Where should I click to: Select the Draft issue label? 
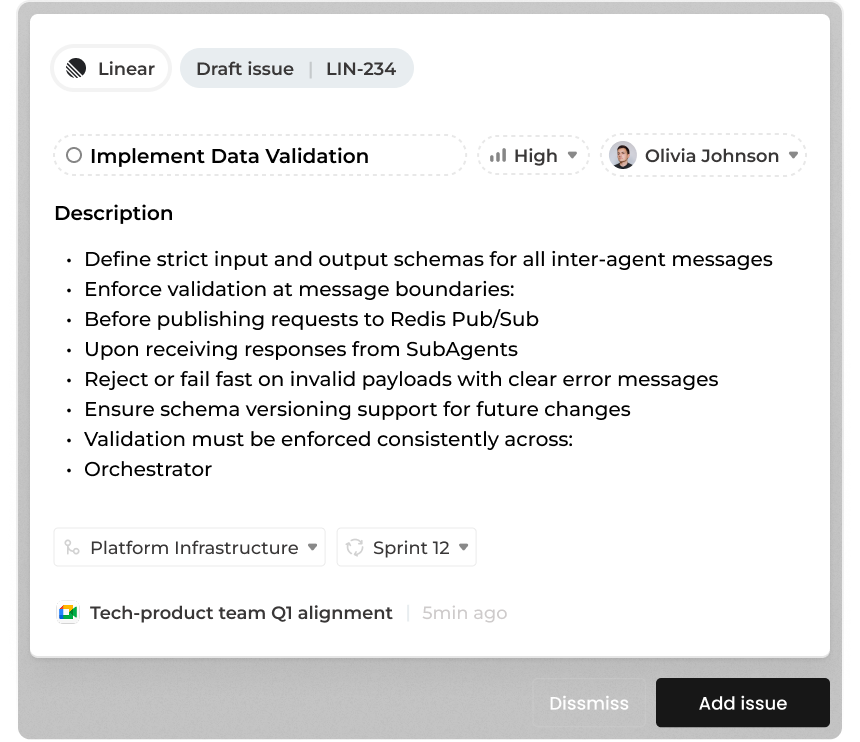[x=245, y=69]
